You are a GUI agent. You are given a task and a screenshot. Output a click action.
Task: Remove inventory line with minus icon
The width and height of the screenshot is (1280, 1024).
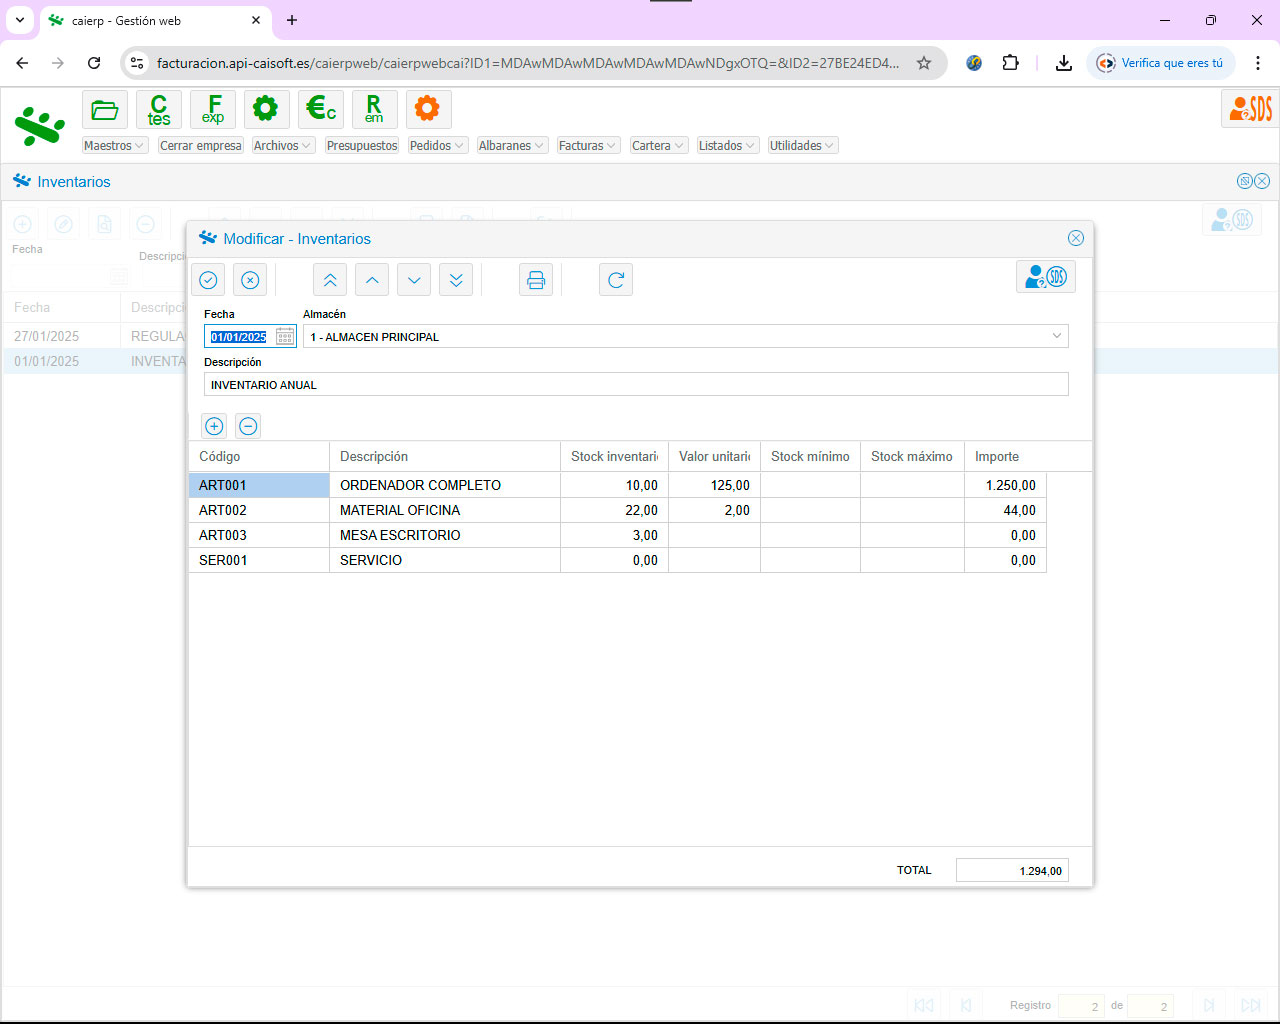click(248, 426)
